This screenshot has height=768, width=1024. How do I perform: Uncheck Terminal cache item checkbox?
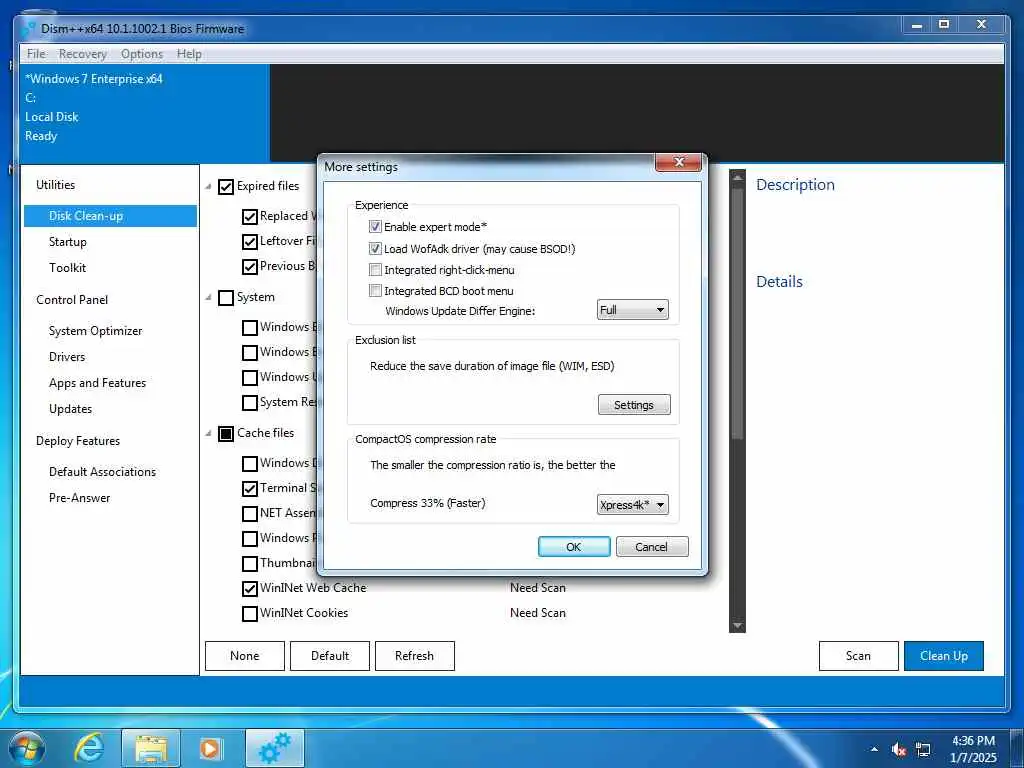pos(249,488)
